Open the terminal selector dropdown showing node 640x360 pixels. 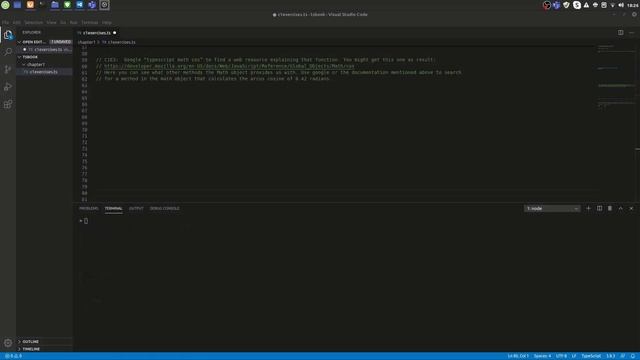(552, 209)
